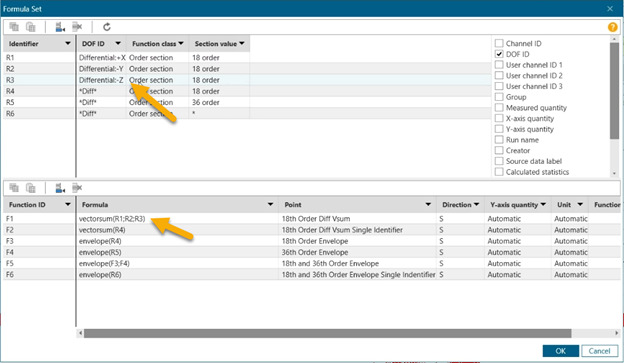
Task: Click the Cancel button
Action: click(599, 351)
